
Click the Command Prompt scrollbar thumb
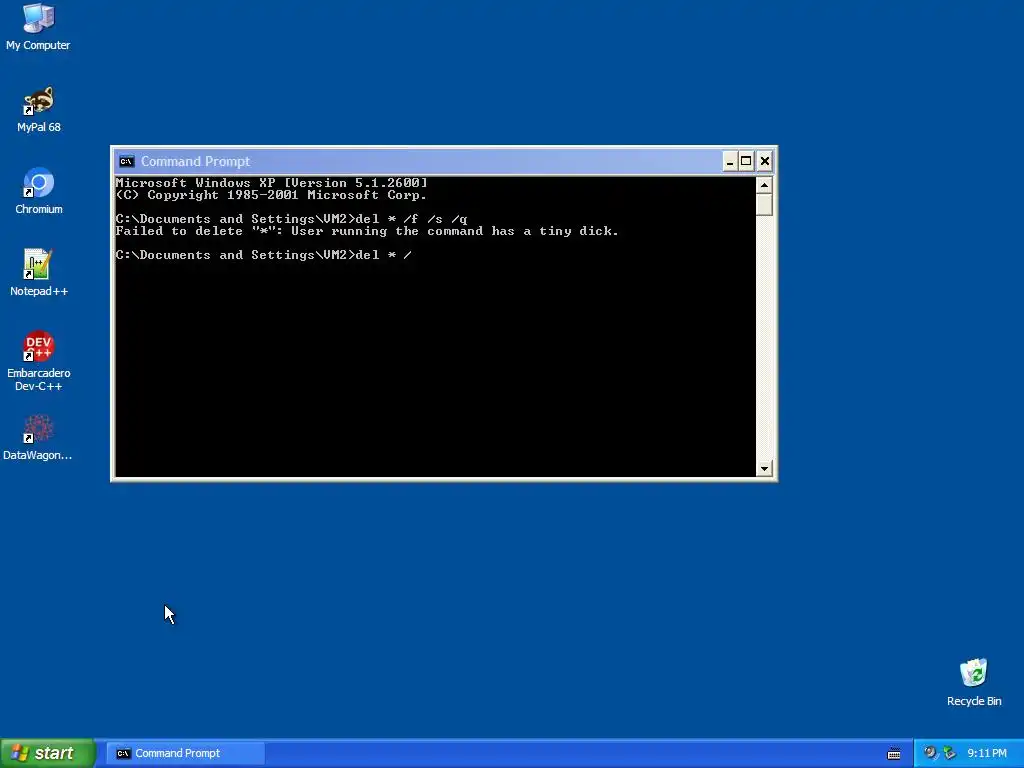coord(764,204)
